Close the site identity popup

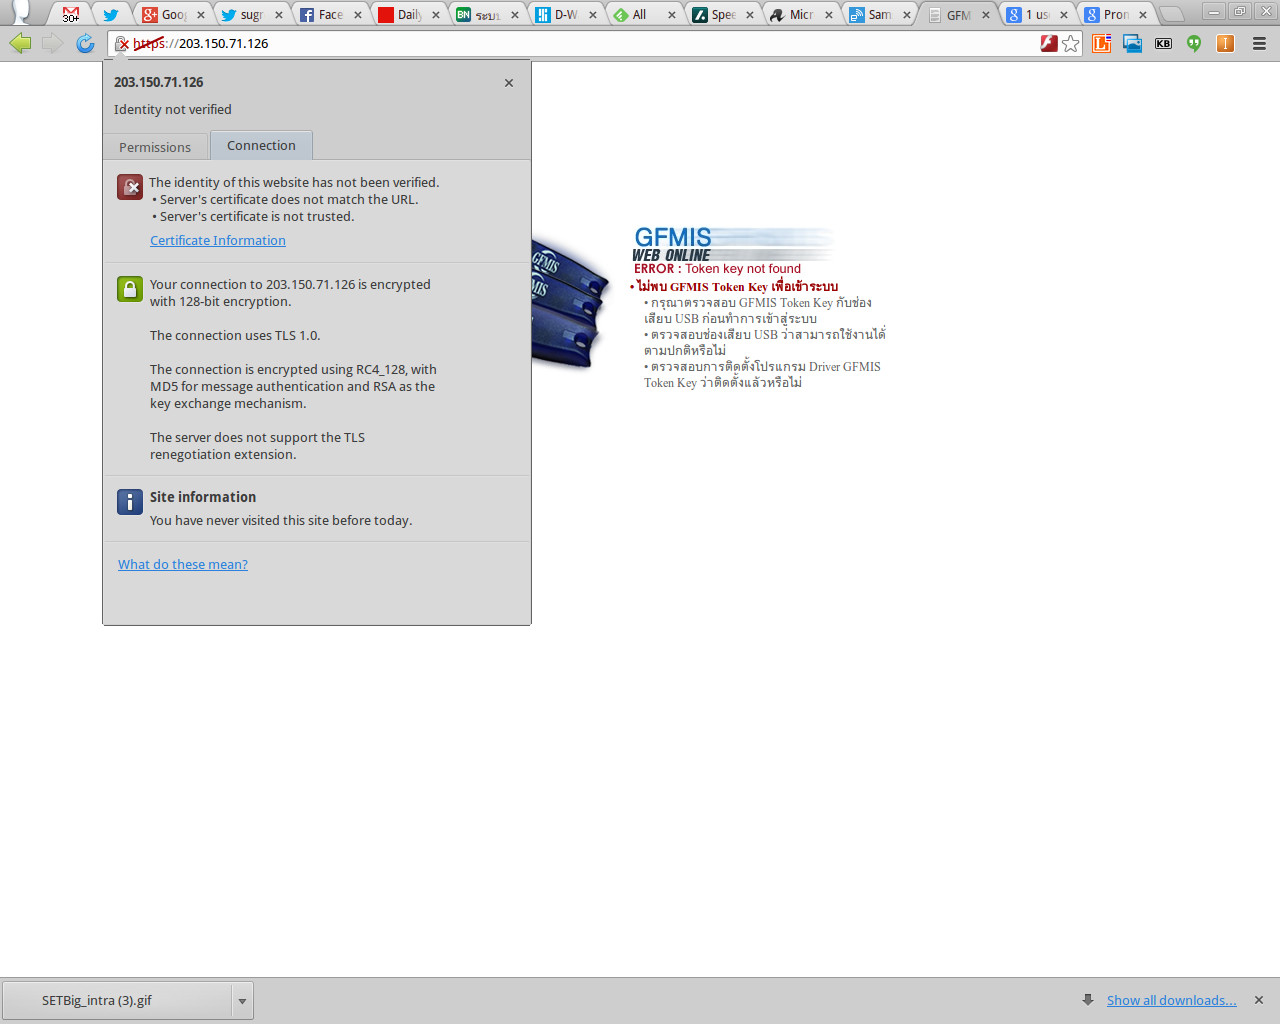(x=509, y=83)
